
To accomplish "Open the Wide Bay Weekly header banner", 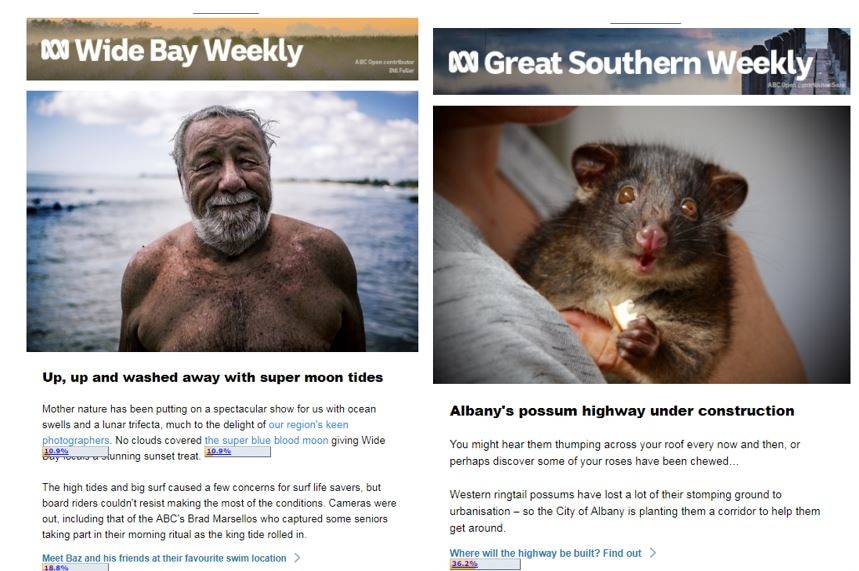I will [x=222, y=49].
